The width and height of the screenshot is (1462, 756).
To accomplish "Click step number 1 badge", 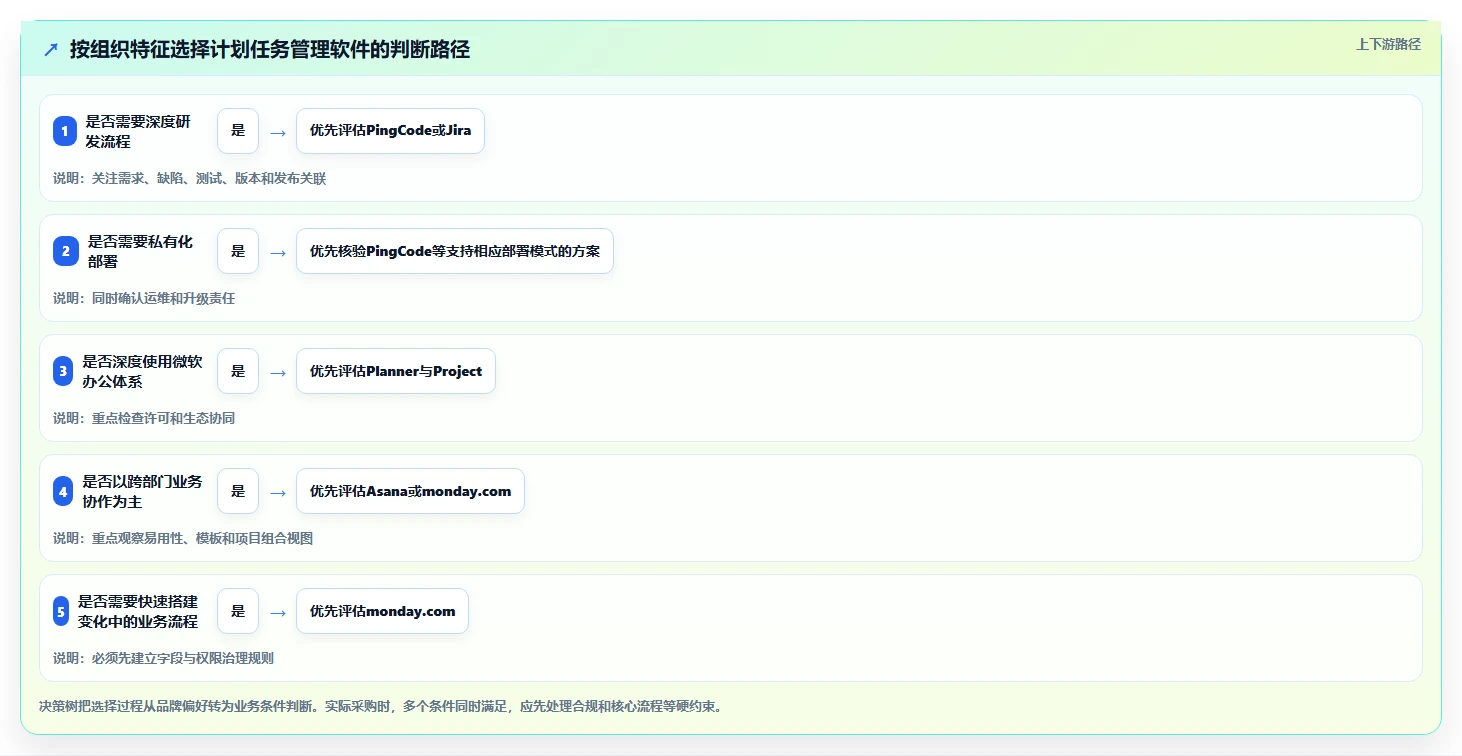I will tap(65, 131).
